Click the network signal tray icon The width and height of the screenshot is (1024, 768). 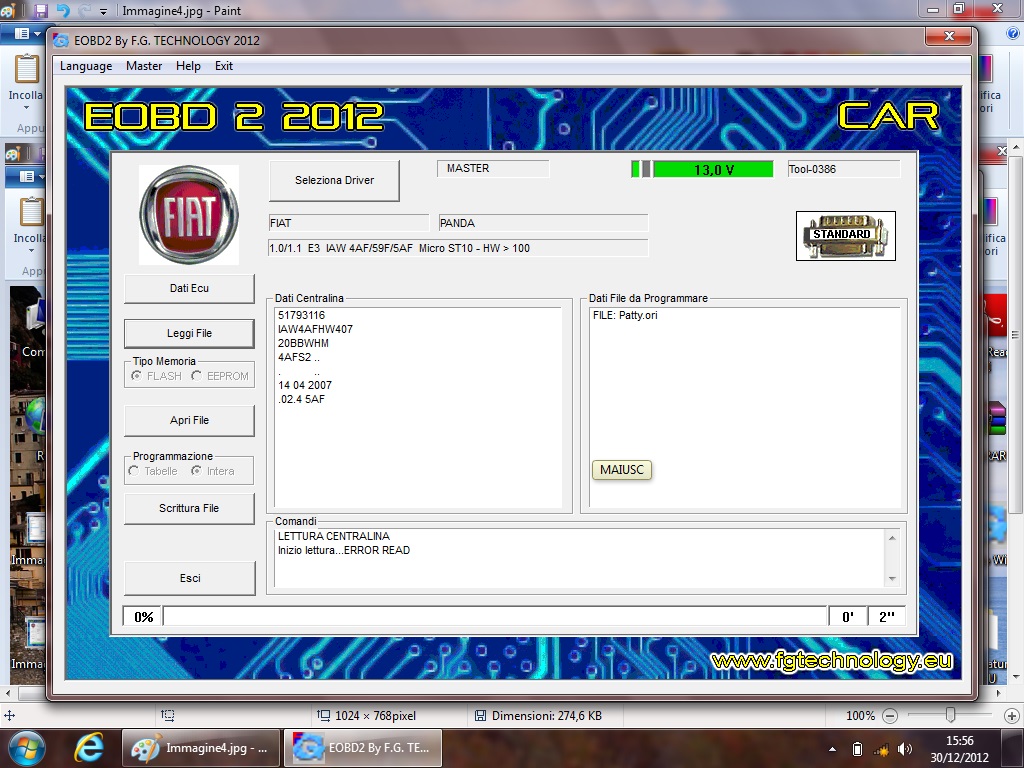(881, 750)
